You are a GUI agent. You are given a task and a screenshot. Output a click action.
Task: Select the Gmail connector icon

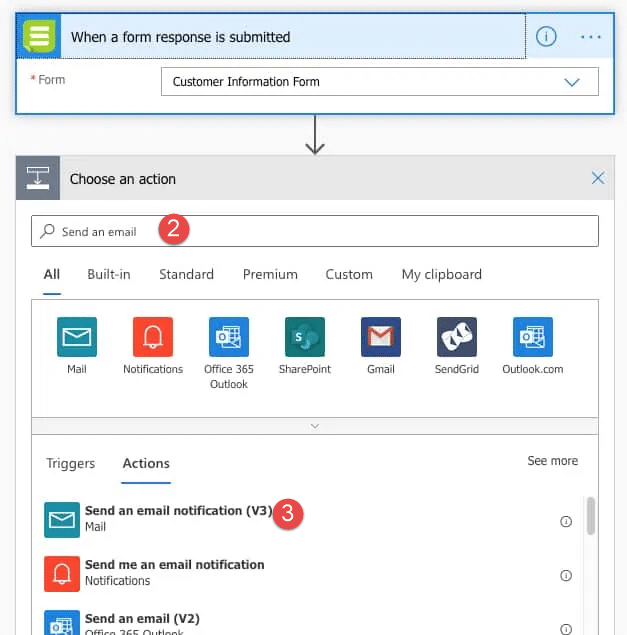[381, 337]
